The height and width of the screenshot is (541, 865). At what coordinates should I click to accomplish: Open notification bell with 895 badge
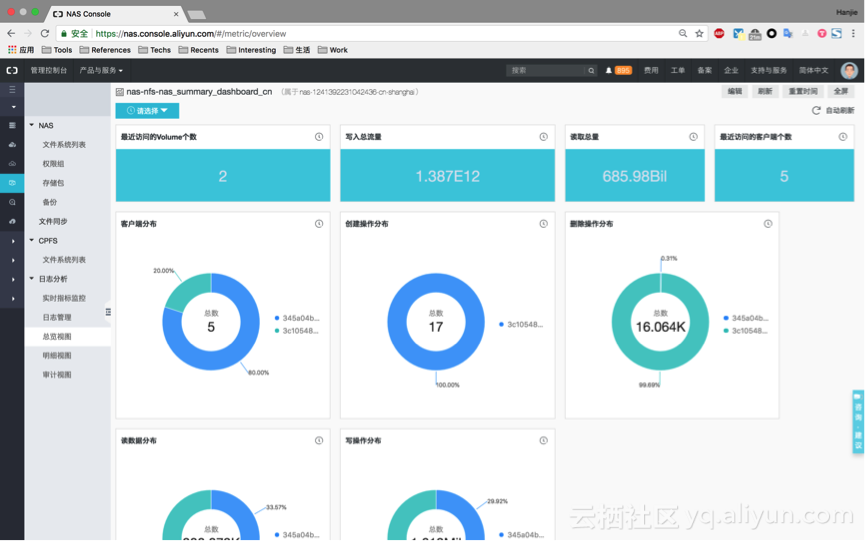(618, 71)
